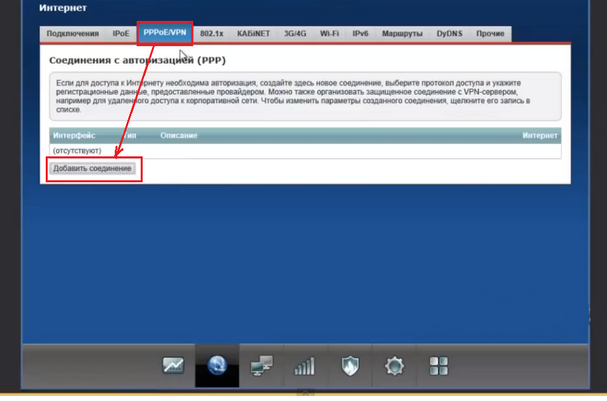Switch to the IPv6 tab
The height and width of the screenshot is (401, 607).
(360, 34)
